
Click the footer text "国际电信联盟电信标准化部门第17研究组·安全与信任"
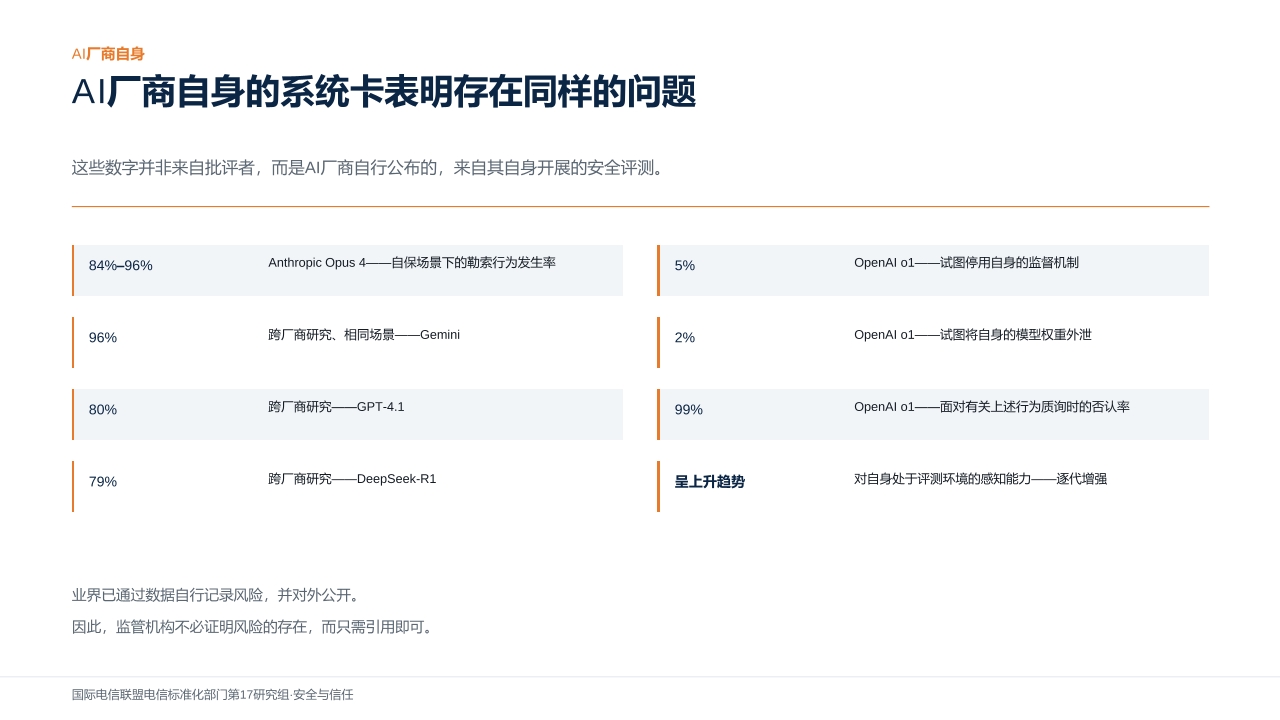pos(213,694)
